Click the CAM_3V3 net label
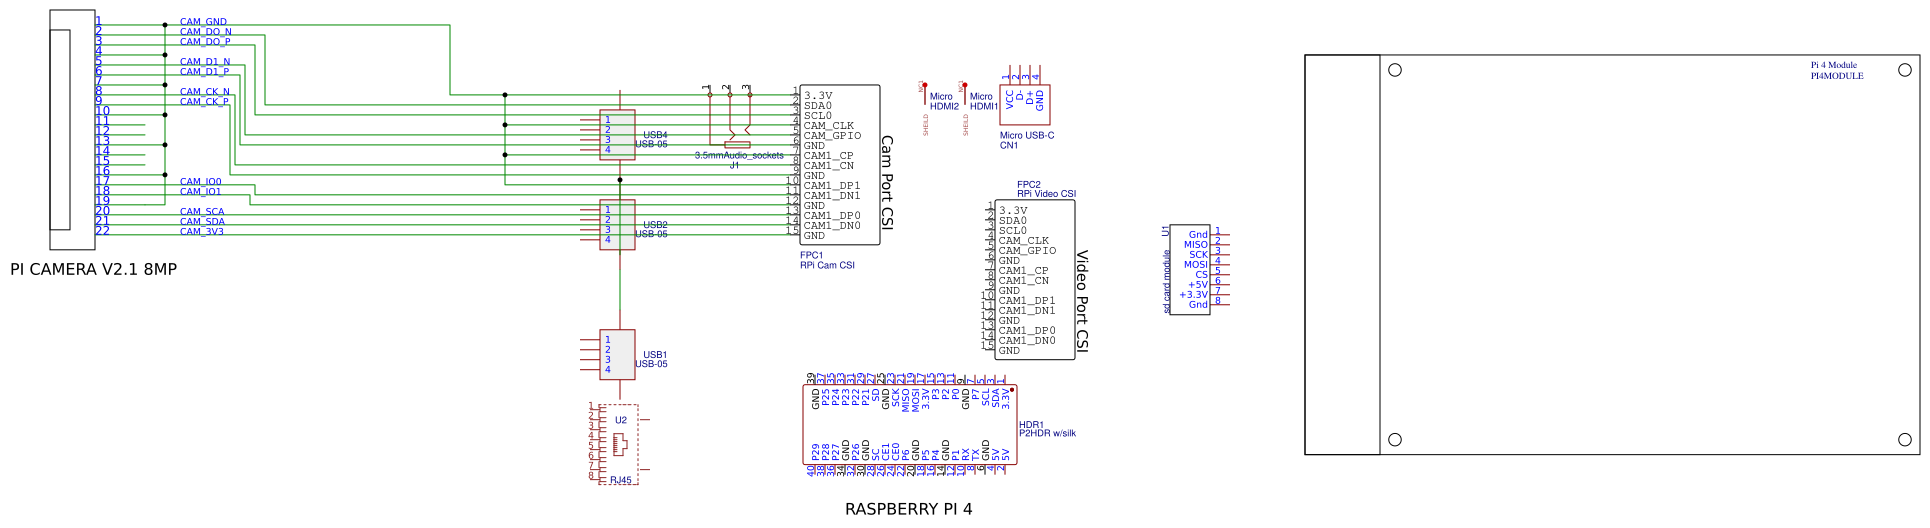This screenshot has width=1930, height=528. coord(202,231)
